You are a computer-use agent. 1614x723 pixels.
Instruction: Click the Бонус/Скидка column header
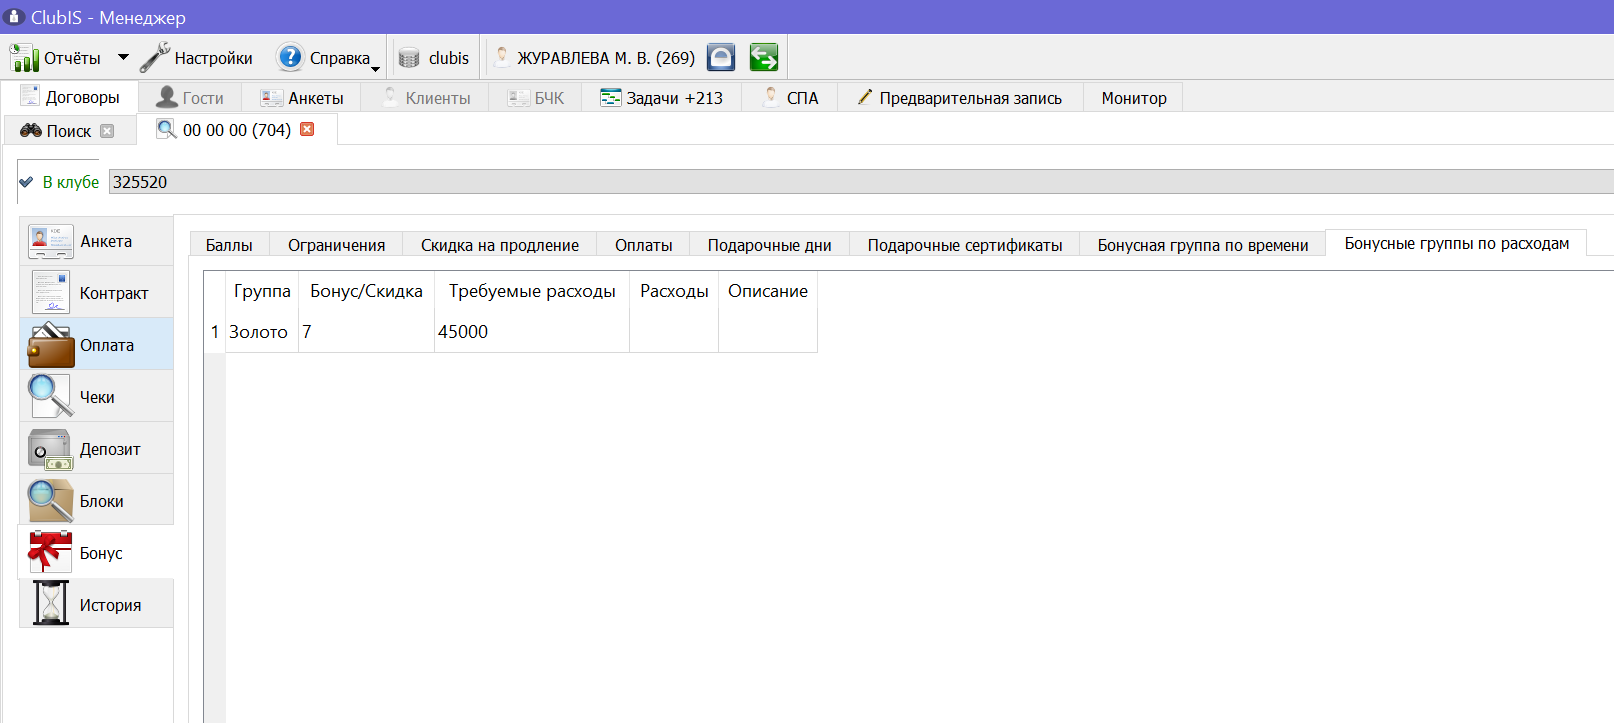pos(366,291)
